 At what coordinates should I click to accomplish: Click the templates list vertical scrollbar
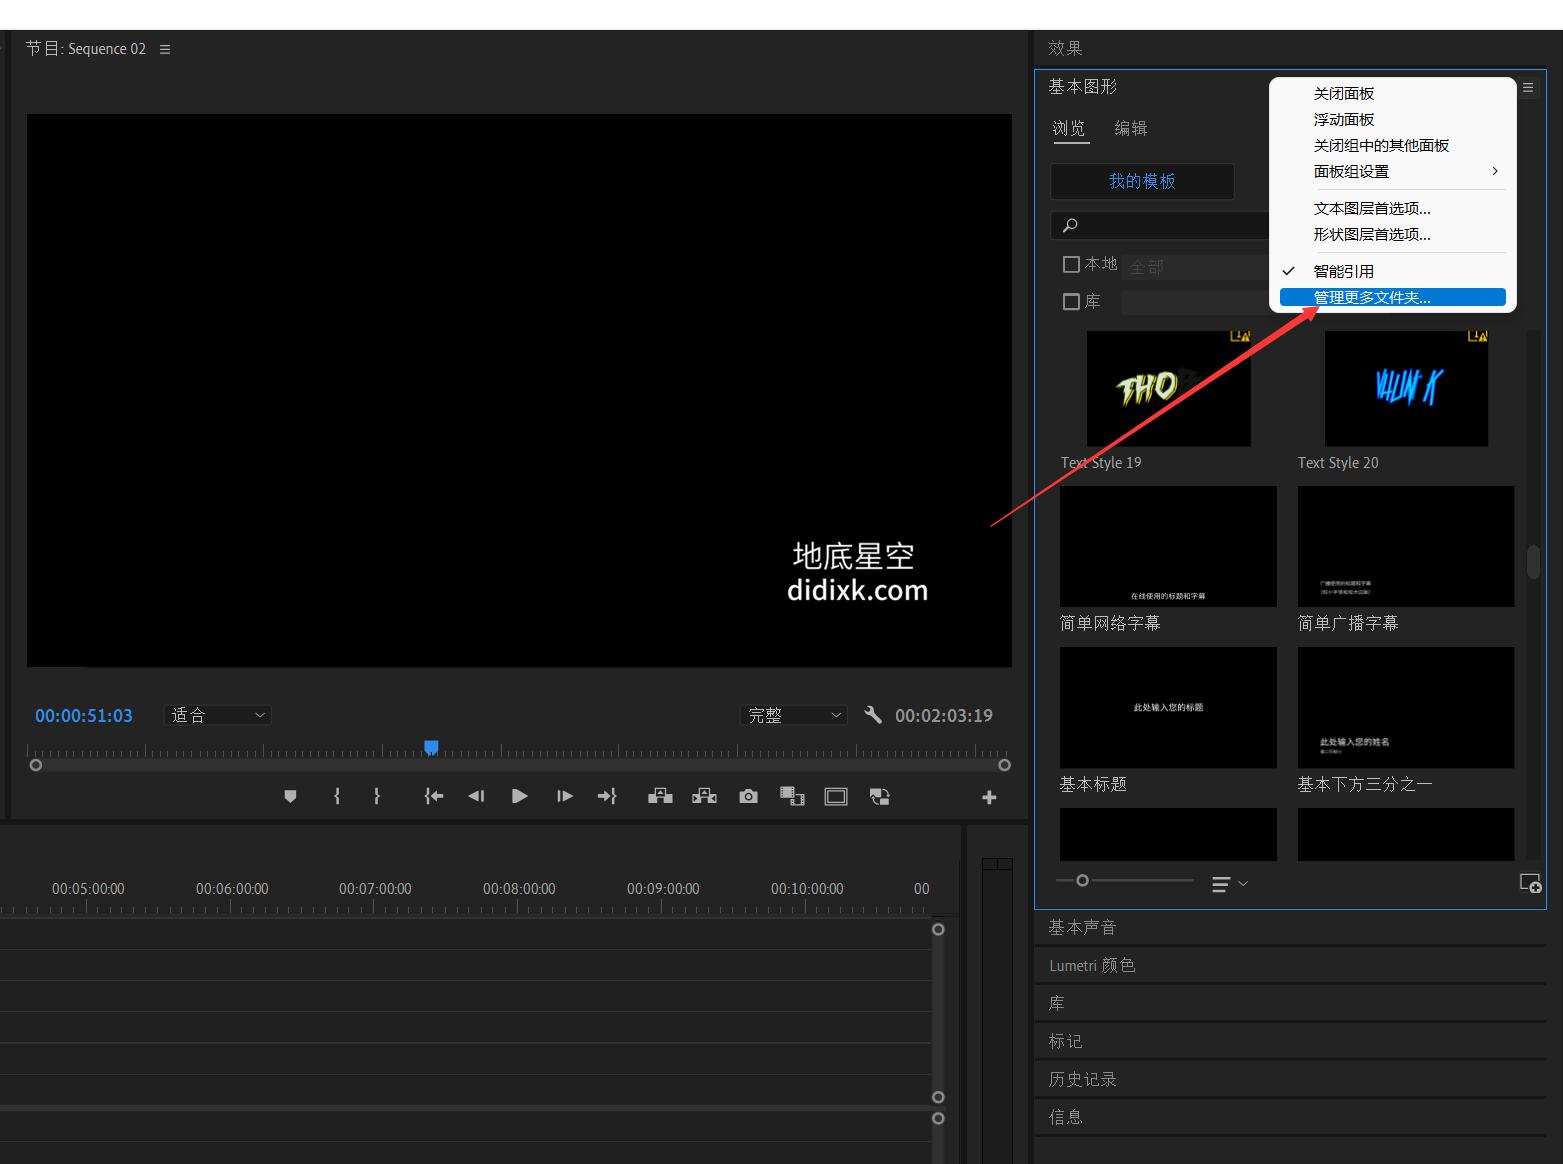(x=1533, y=562)
